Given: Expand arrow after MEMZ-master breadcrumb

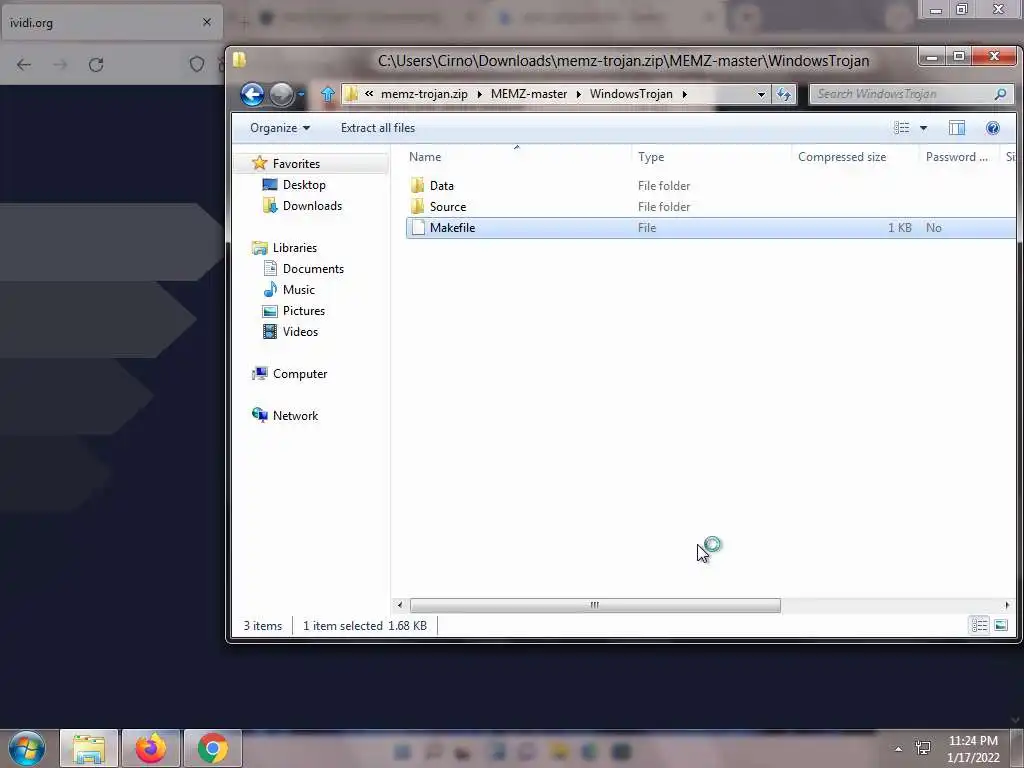Looking at the screenshot, I should tap(579, 94).
